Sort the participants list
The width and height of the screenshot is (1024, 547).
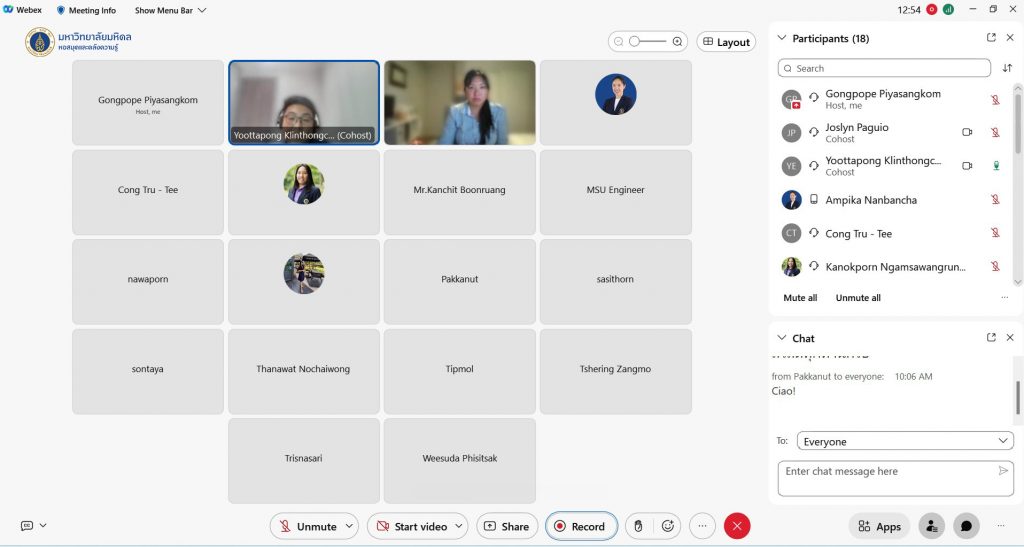click(1007, 68)
